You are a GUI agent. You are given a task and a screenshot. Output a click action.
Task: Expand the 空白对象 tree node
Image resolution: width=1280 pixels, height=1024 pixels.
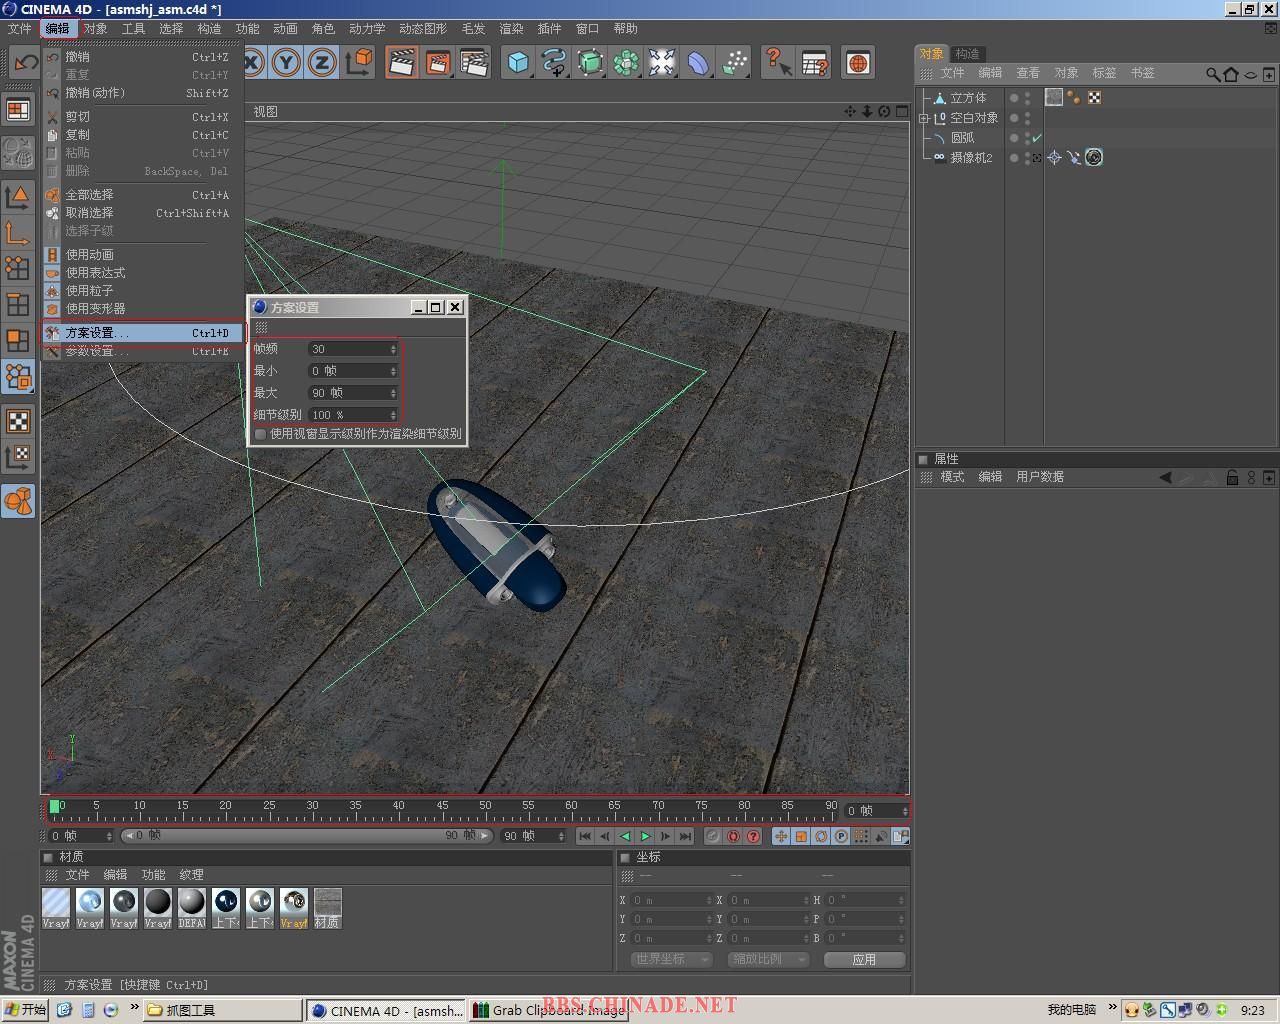tap(924, 118)
